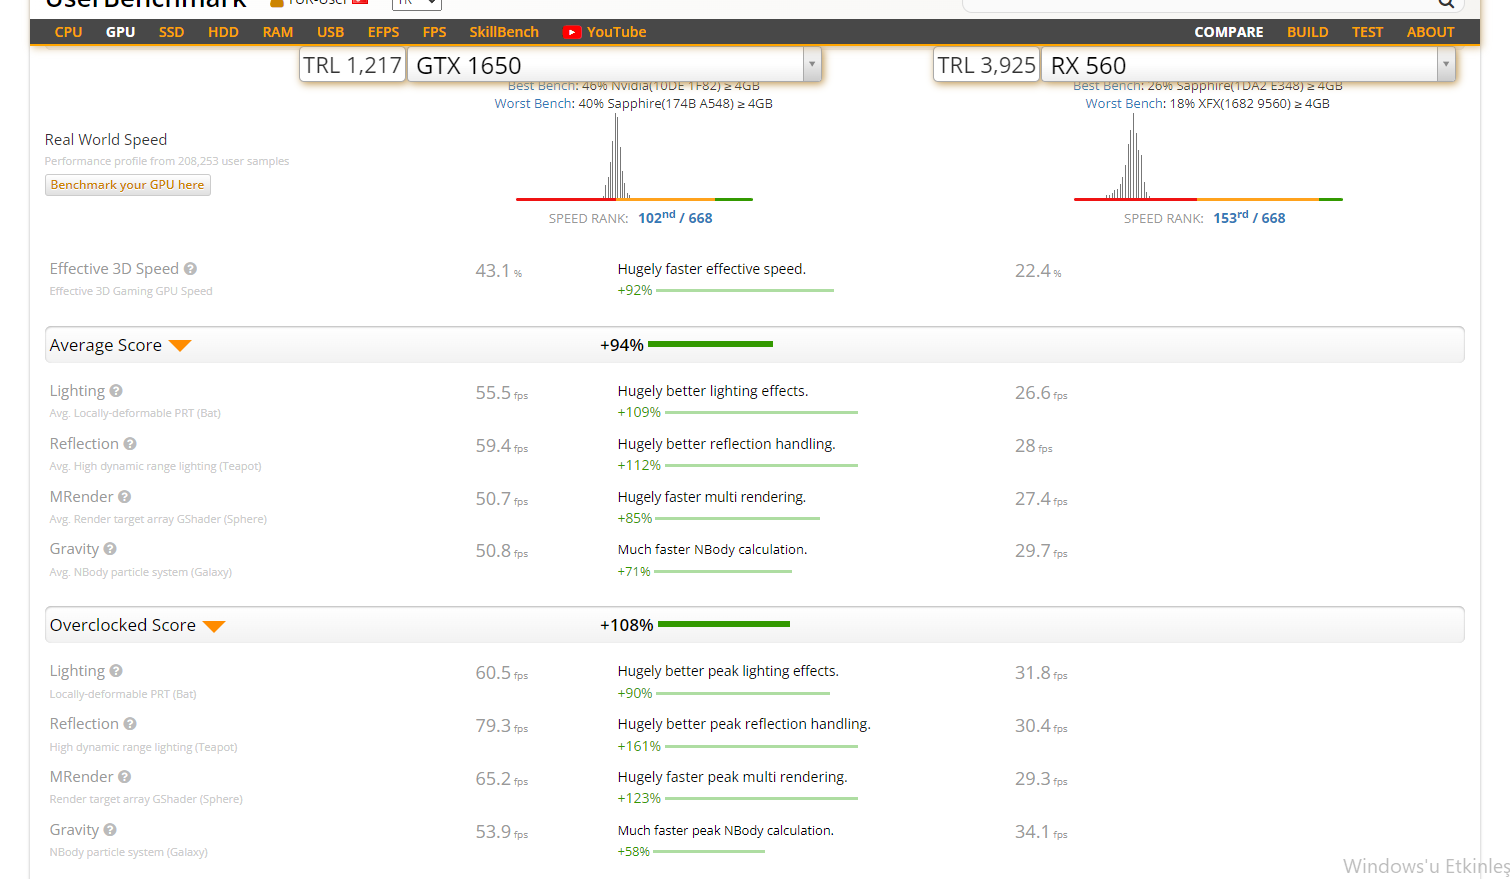
Task: Select COMPARE in the navigation bar
Action: pos(1229,32)
